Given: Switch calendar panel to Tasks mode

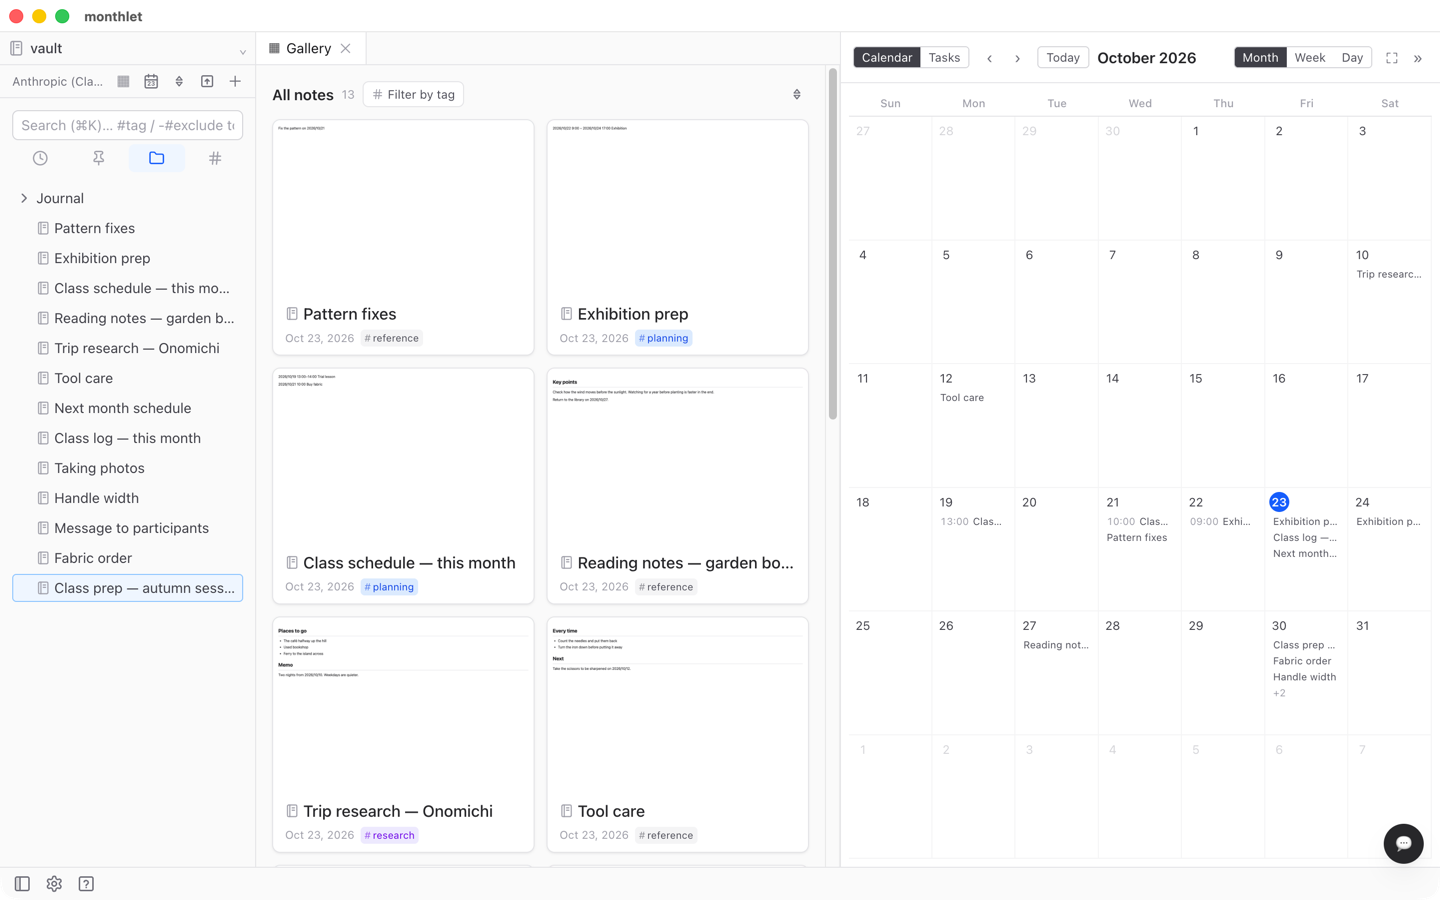Looking at the screenshot, I should click(944, 58).
